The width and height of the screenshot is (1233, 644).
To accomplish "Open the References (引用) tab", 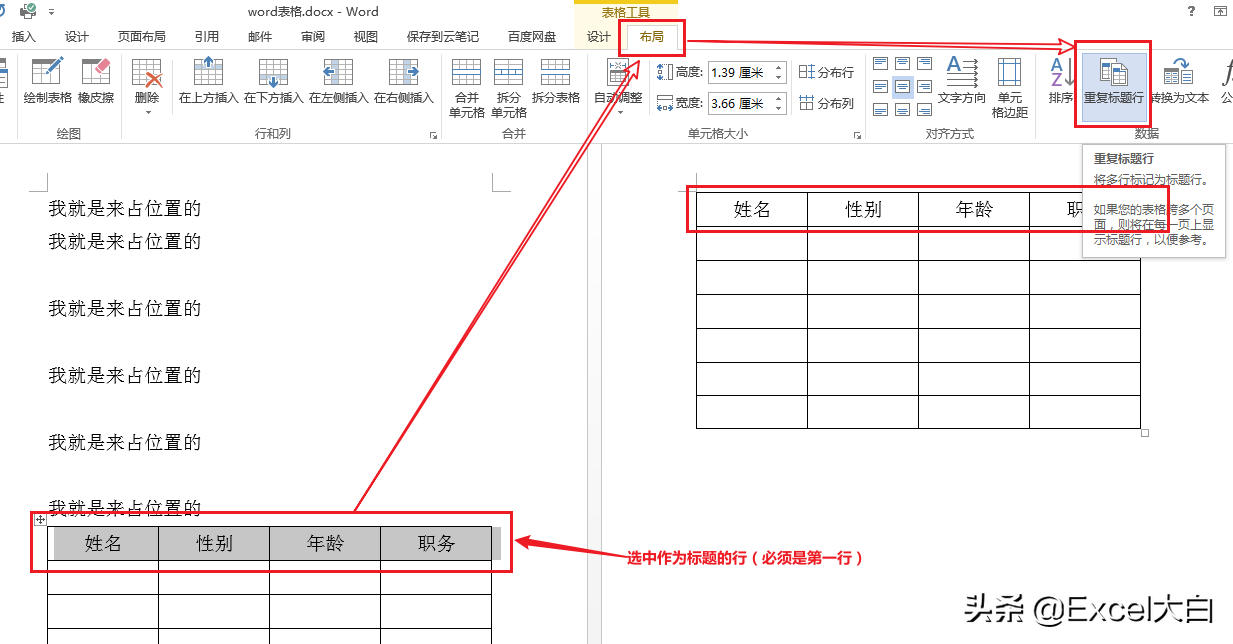I will tap(207, 37).
